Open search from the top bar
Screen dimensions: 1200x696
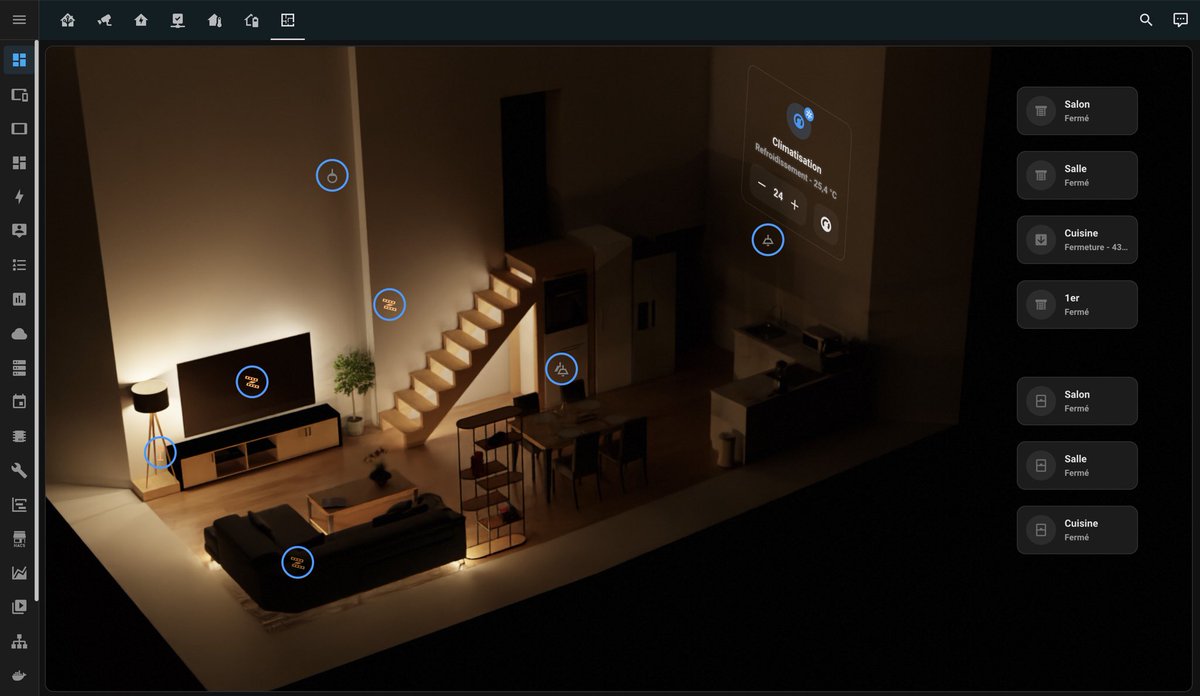(1146, 19)
